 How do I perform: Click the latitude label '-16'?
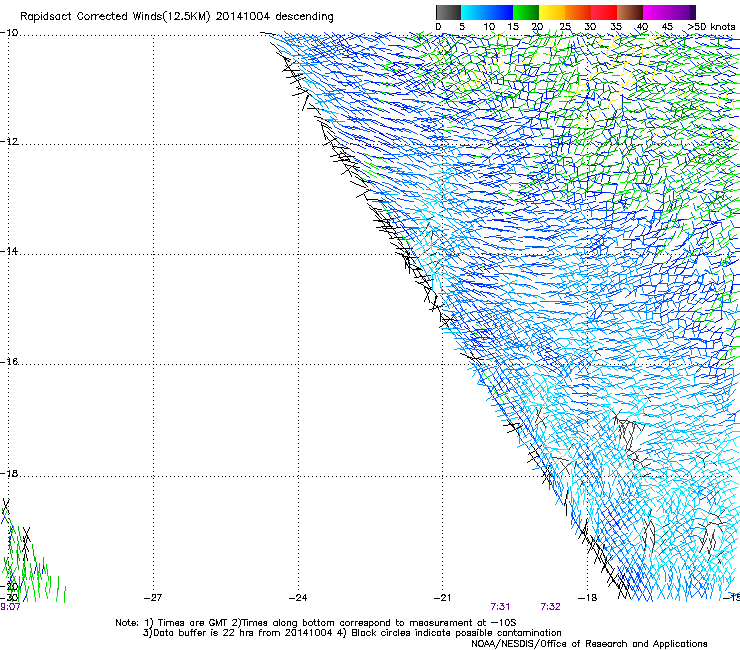(x=9, y=362)
